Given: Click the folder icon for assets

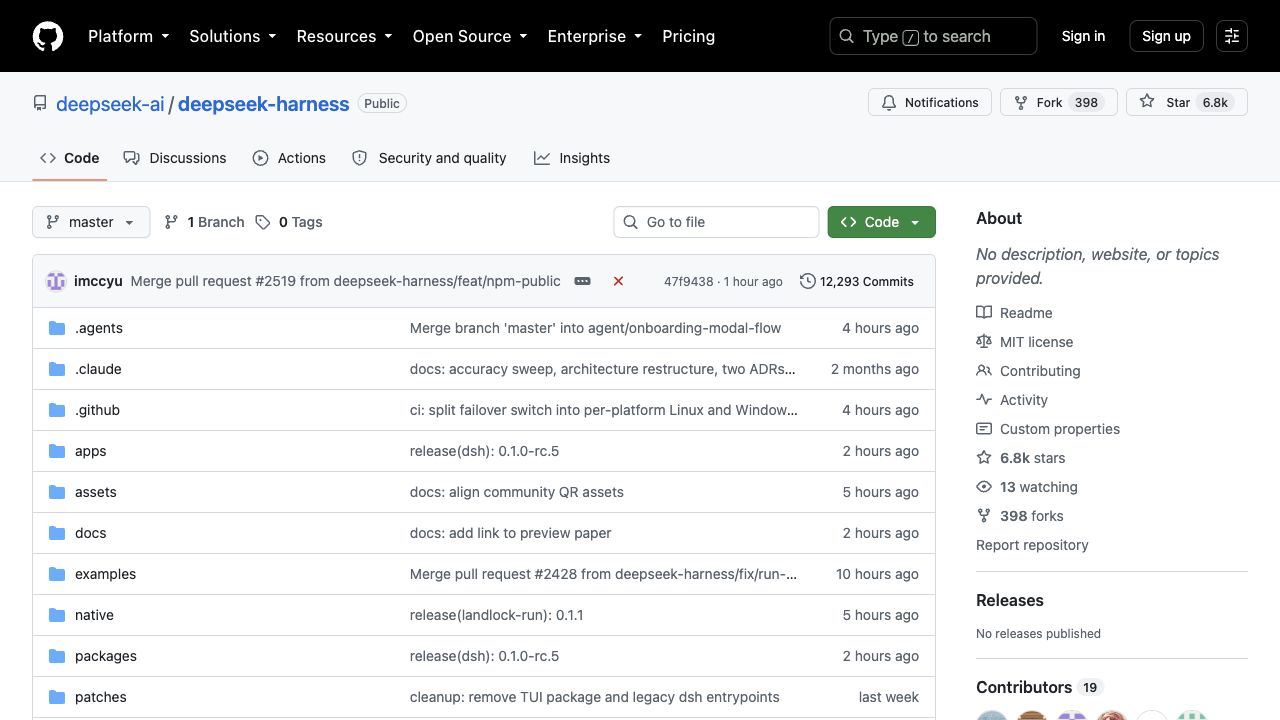Looking at the screenshot, I should (x=57, y=492).
